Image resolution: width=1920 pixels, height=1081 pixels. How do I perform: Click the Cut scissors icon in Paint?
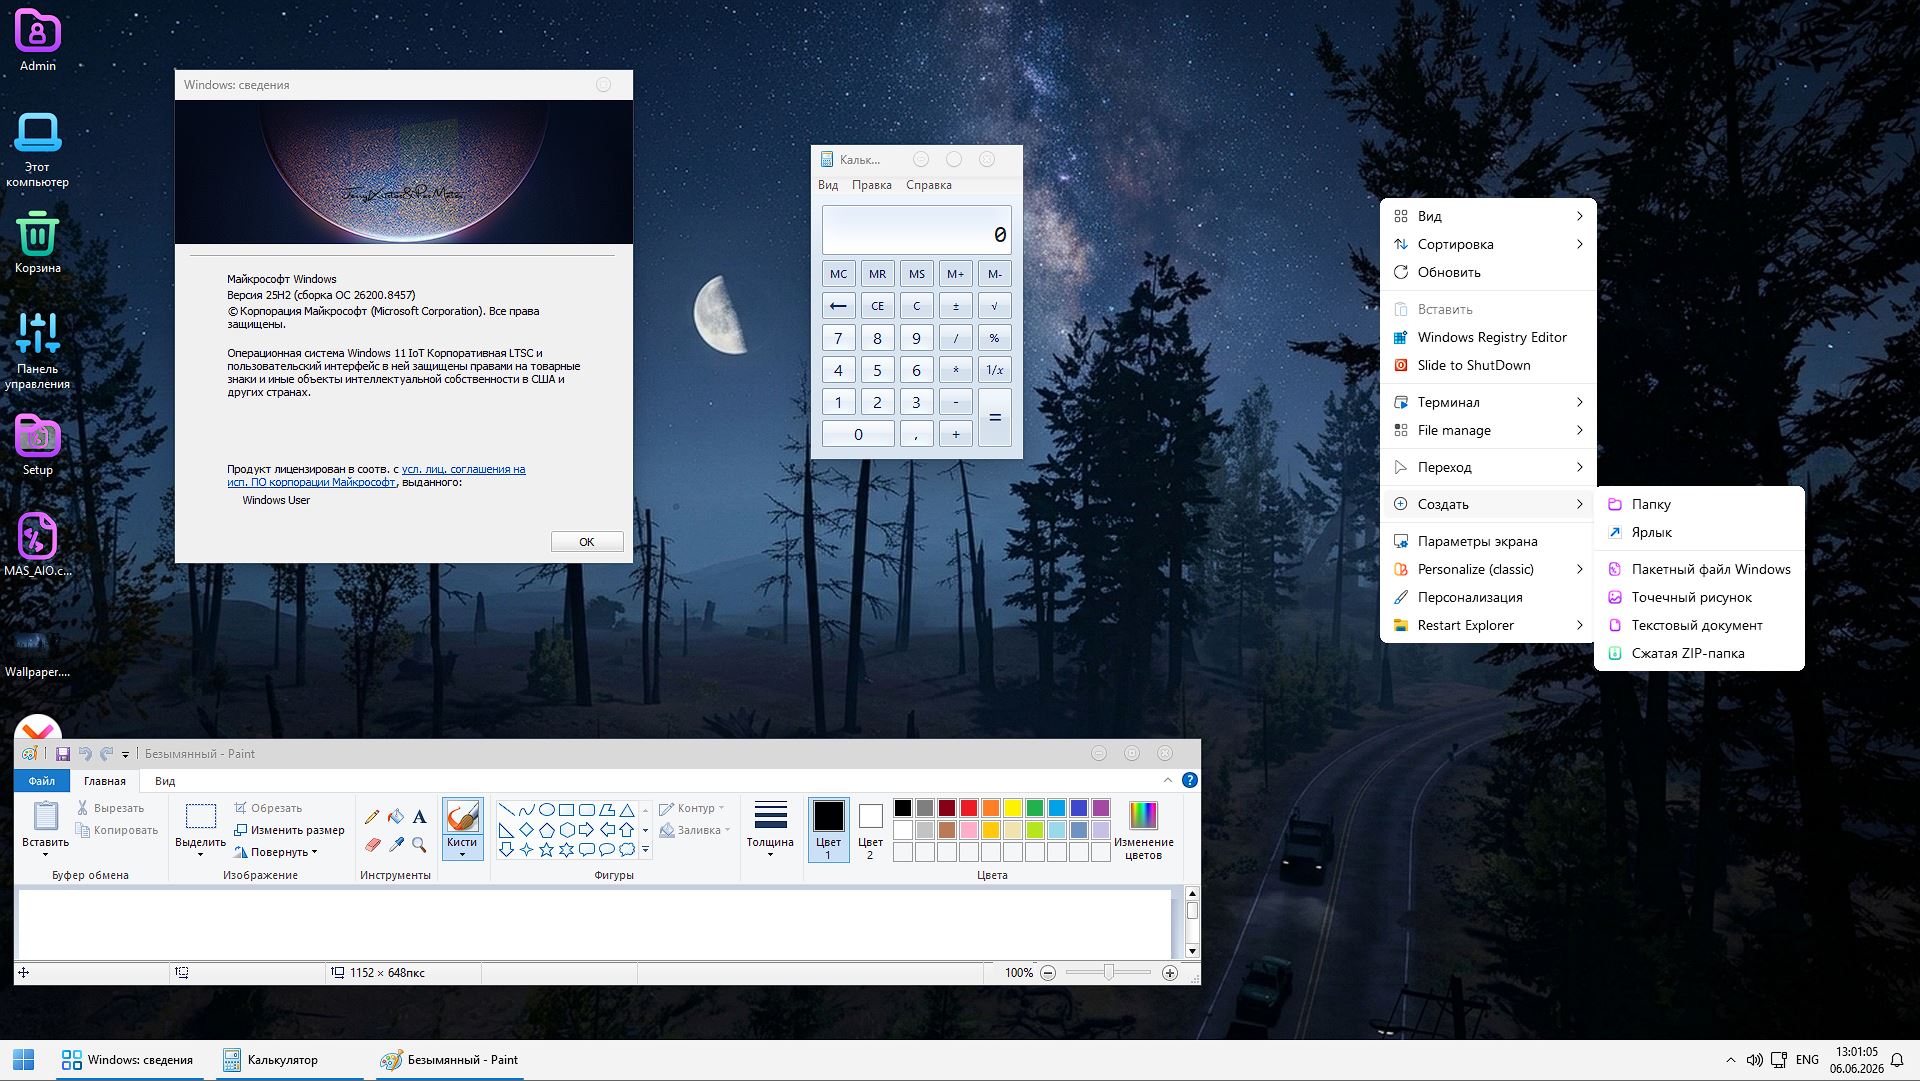[x=83, y=808]
